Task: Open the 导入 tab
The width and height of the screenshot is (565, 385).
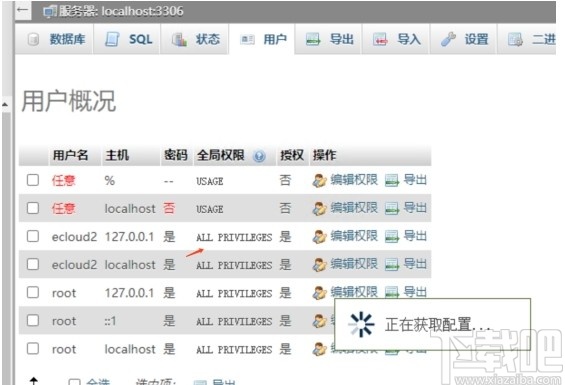Action: click(x=395, y=39)
